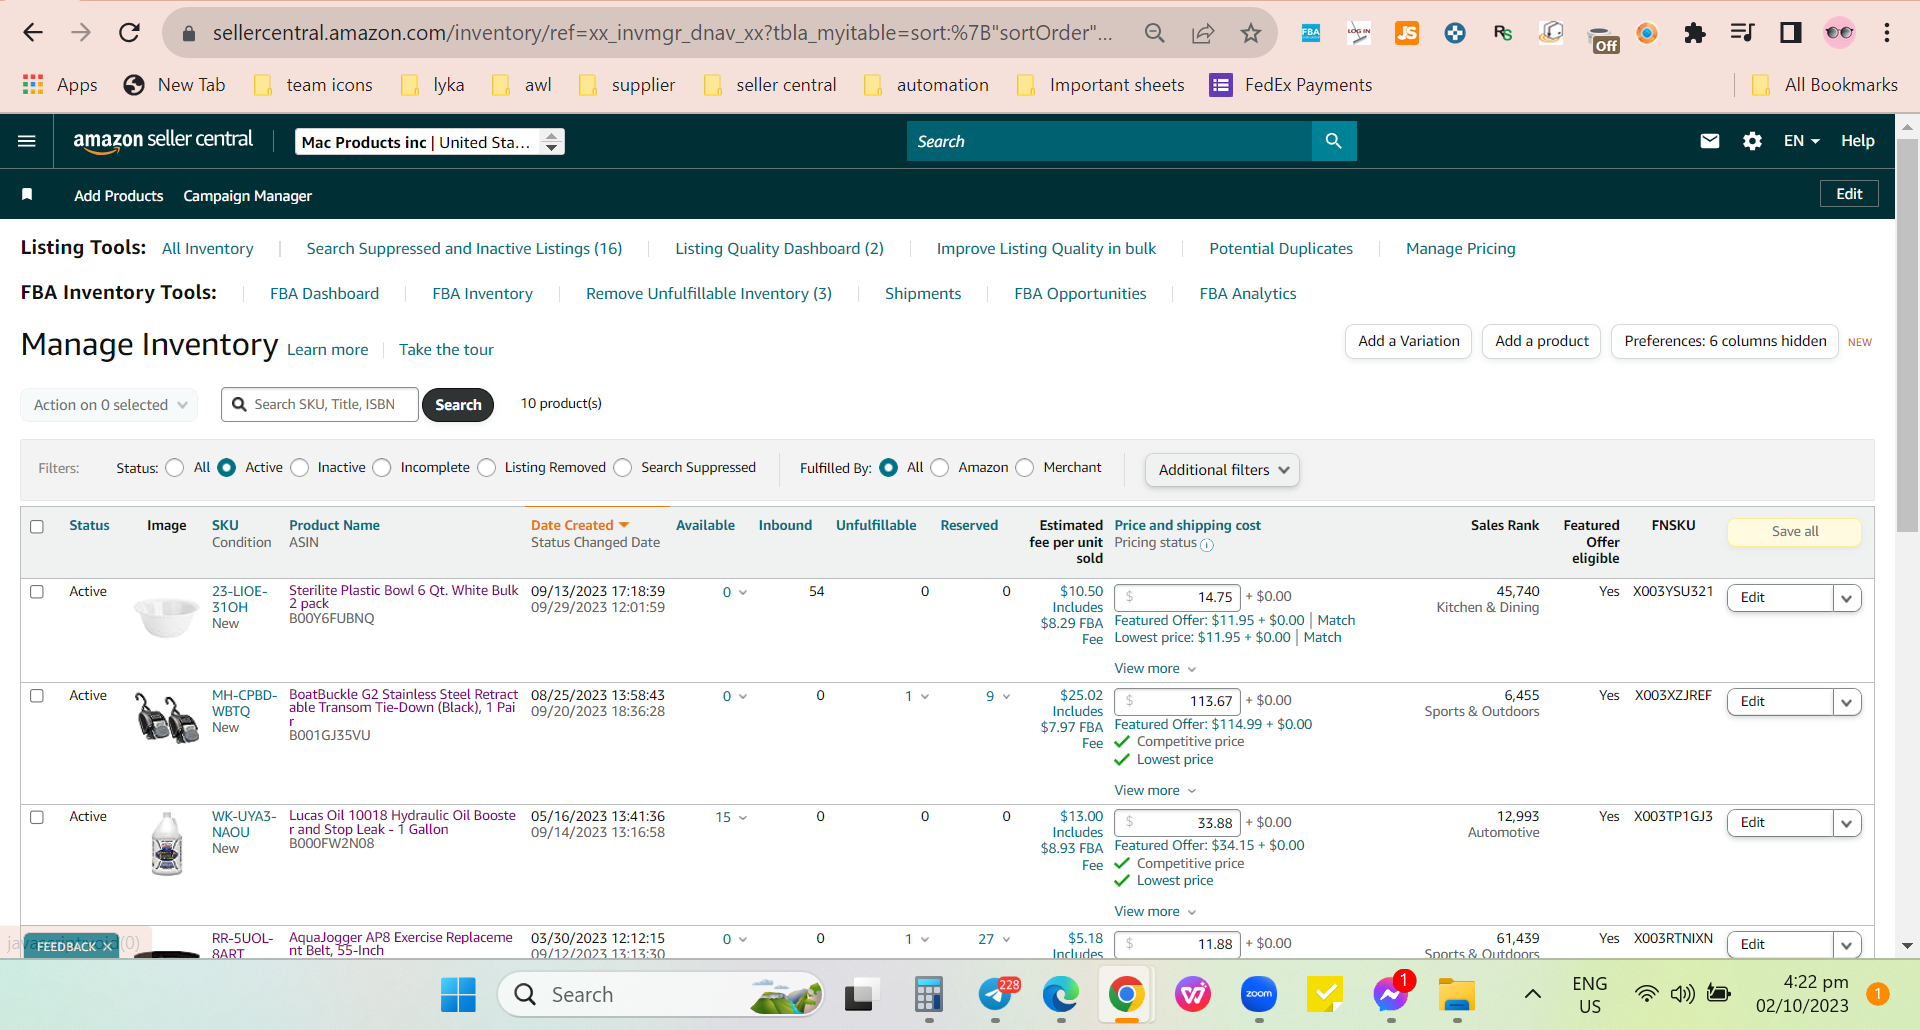Open Campaign Manager in the nav bar

[247, 196]
